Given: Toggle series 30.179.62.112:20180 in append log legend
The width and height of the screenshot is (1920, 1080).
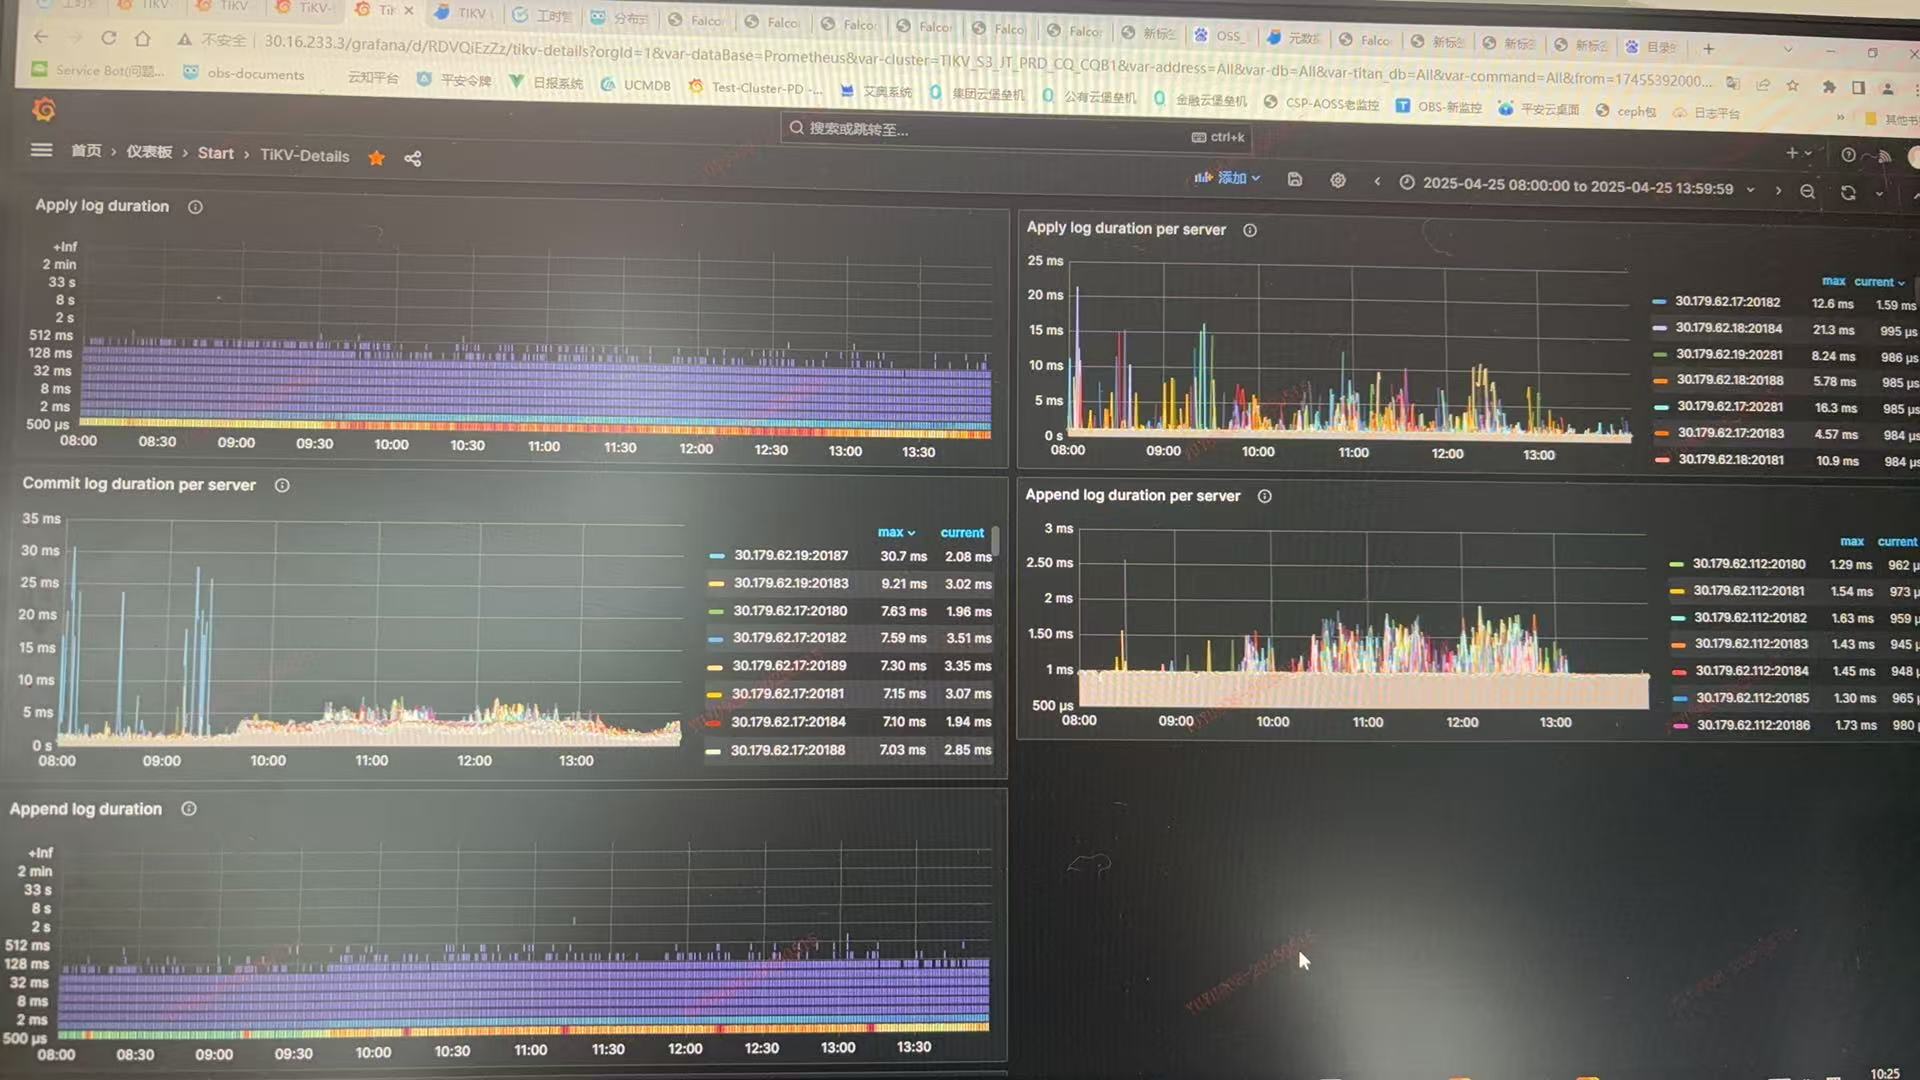Looking at the screenshot, I should 1748,564.
